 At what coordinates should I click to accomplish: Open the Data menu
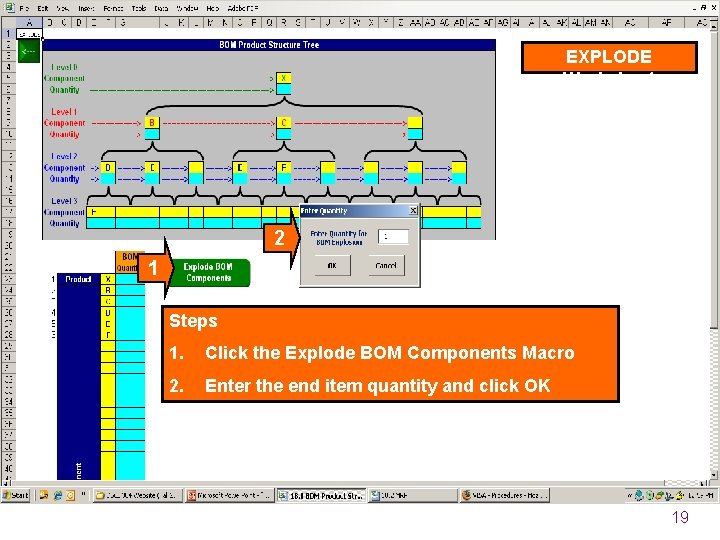161,8
